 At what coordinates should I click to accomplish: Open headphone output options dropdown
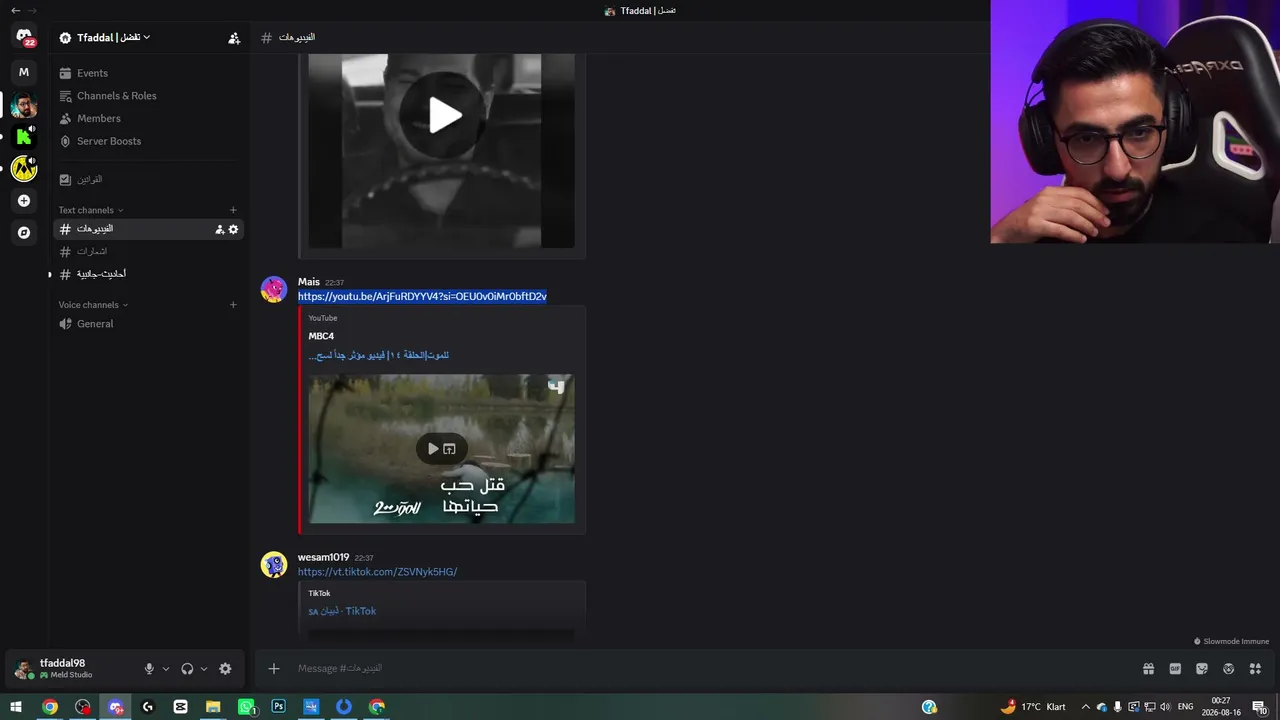click(204, 669)
